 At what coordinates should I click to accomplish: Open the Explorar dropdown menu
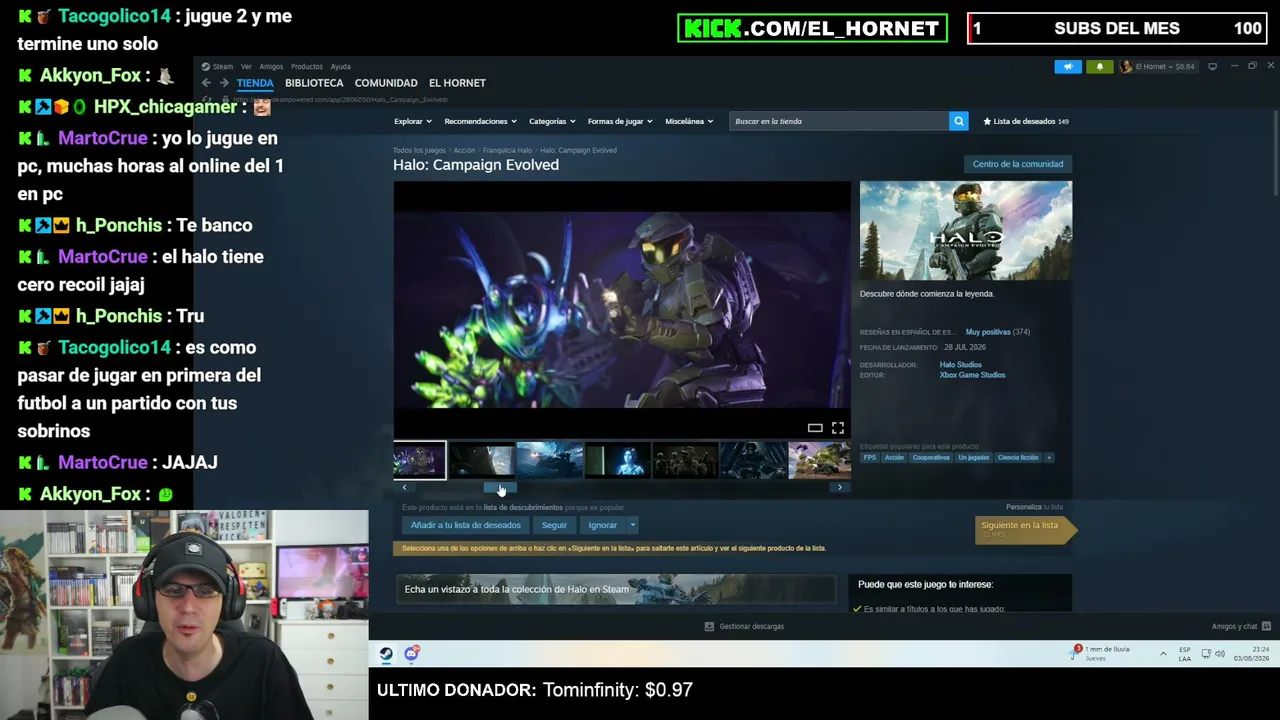(x=412, y=121)
